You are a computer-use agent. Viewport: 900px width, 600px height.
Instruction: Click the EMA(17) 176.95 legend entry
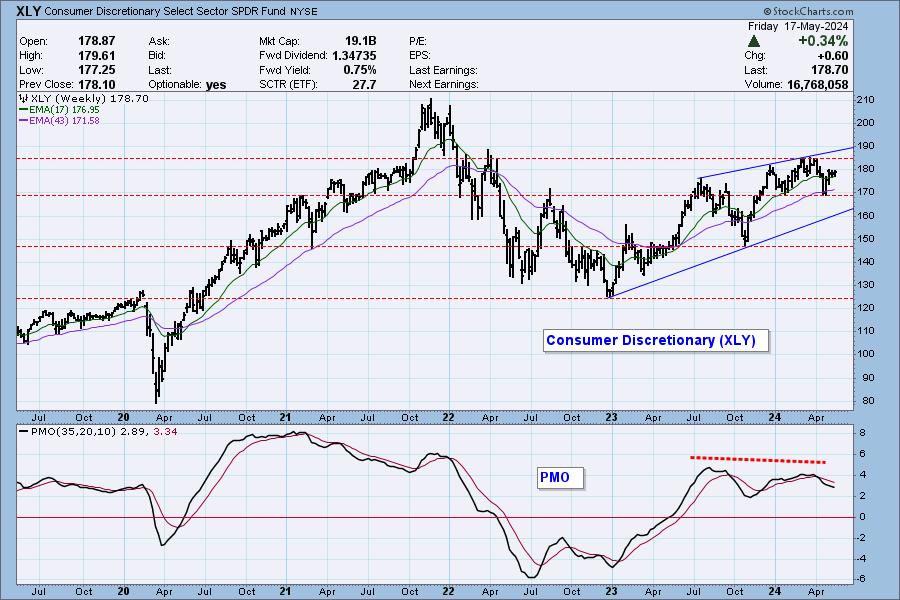click(64, 110)
